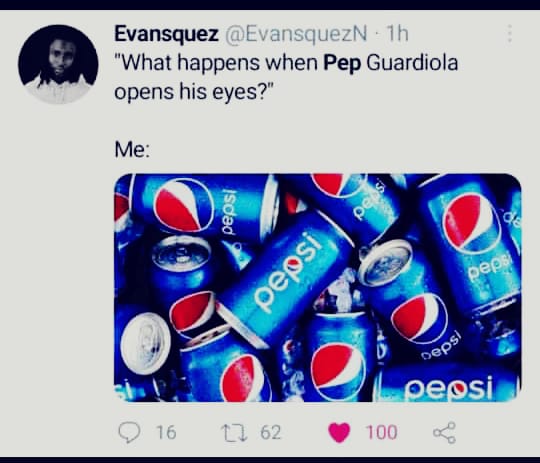Open Evansquez's profile picture
This screenshot has width=540, height=463.
58,64
